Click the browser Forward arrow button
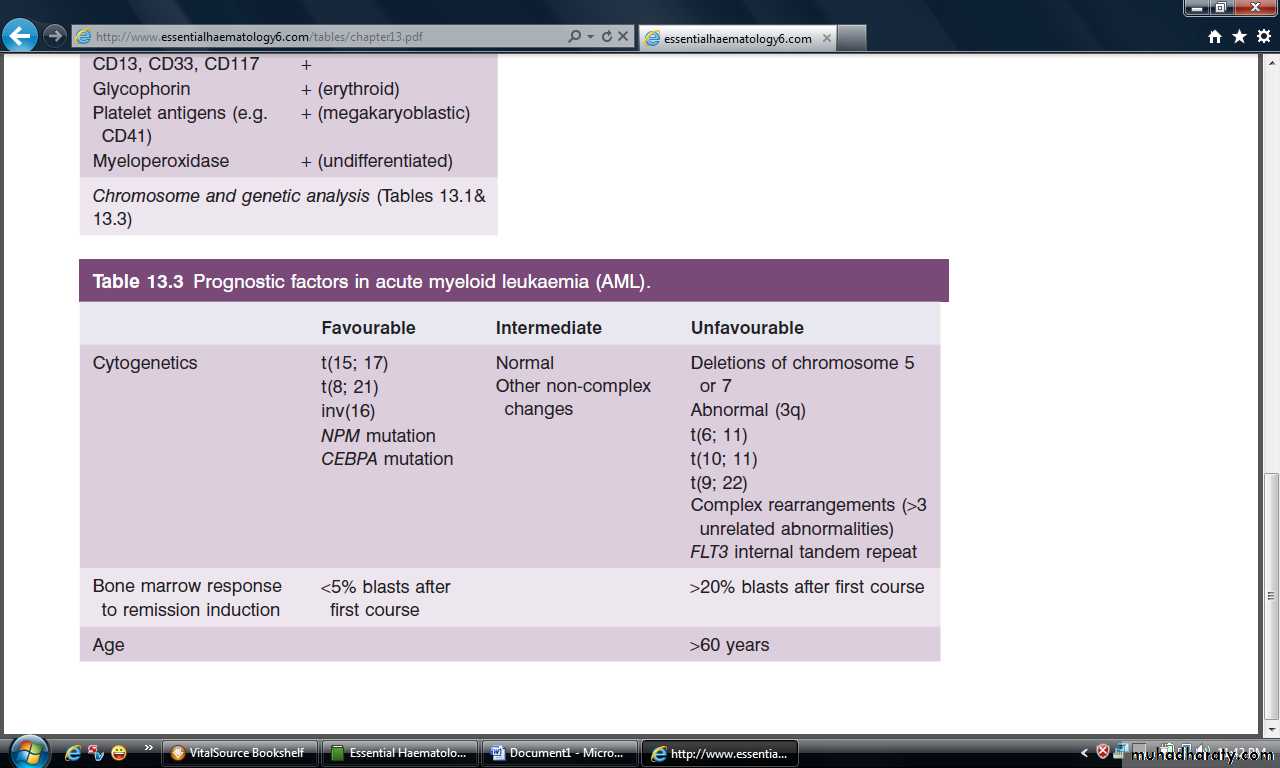Image resolution: width=1280 pixels, height=768 pixels. click(55, 36)
